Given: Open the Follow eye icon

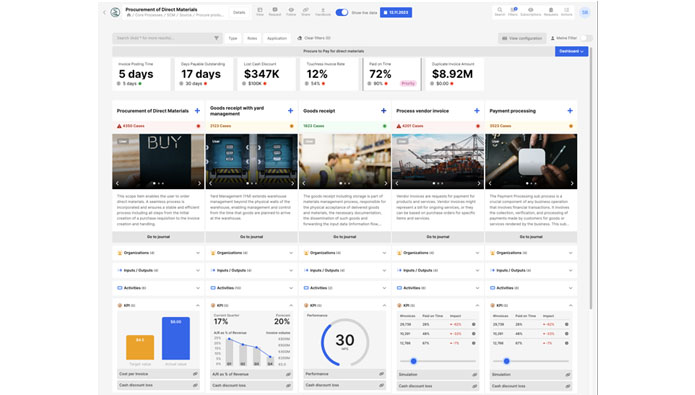Looking at the screenshot, I should 291,11.
